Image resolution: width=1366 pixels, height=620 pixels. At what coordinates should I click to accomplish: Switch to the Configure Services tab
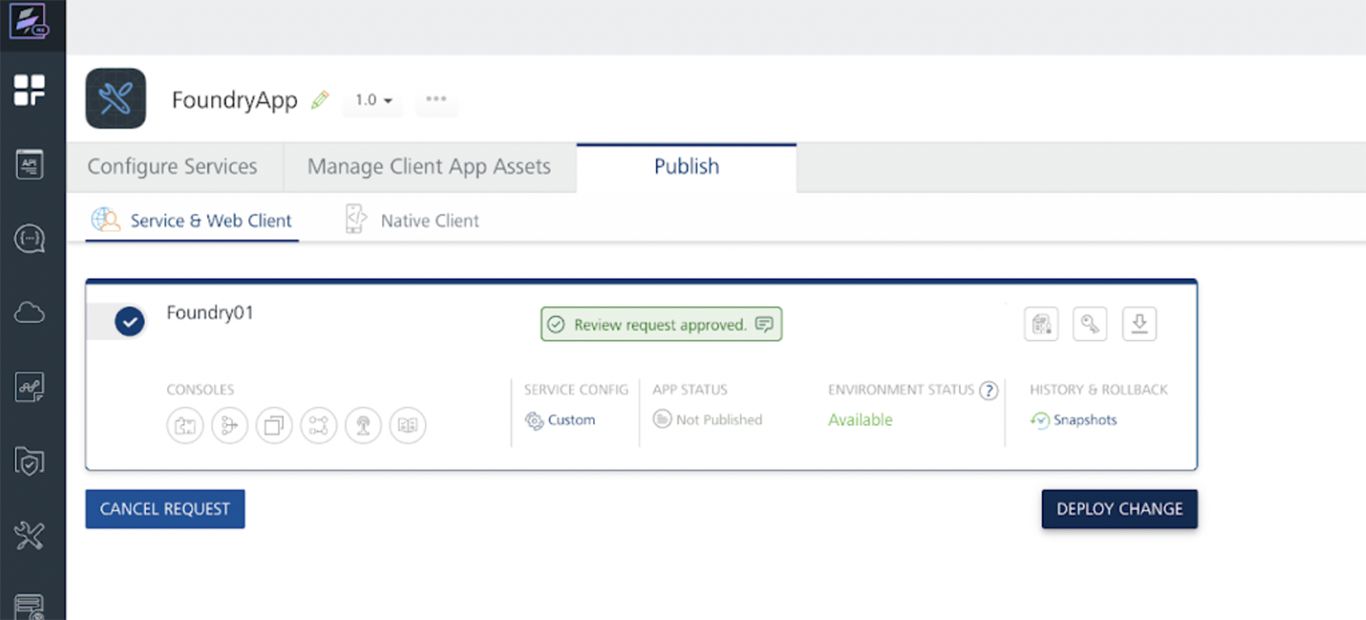click(x=172, y=167)
